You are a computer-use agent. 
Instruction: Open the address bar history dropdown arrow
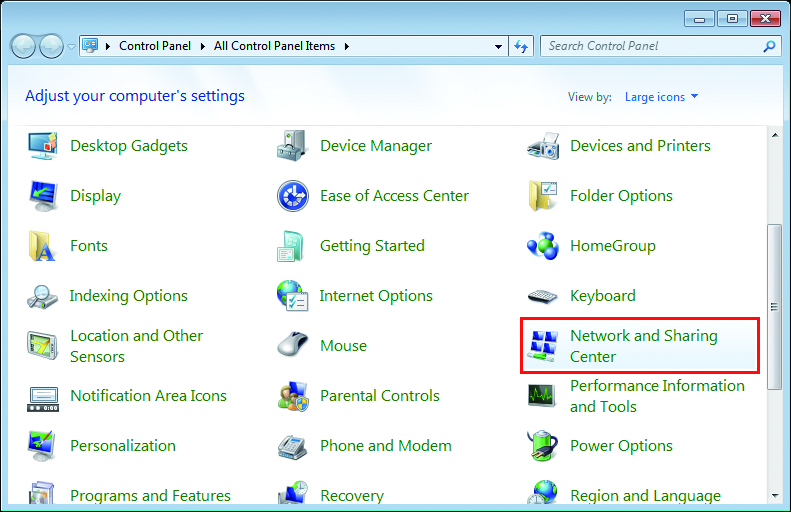(x=499, y=46)
